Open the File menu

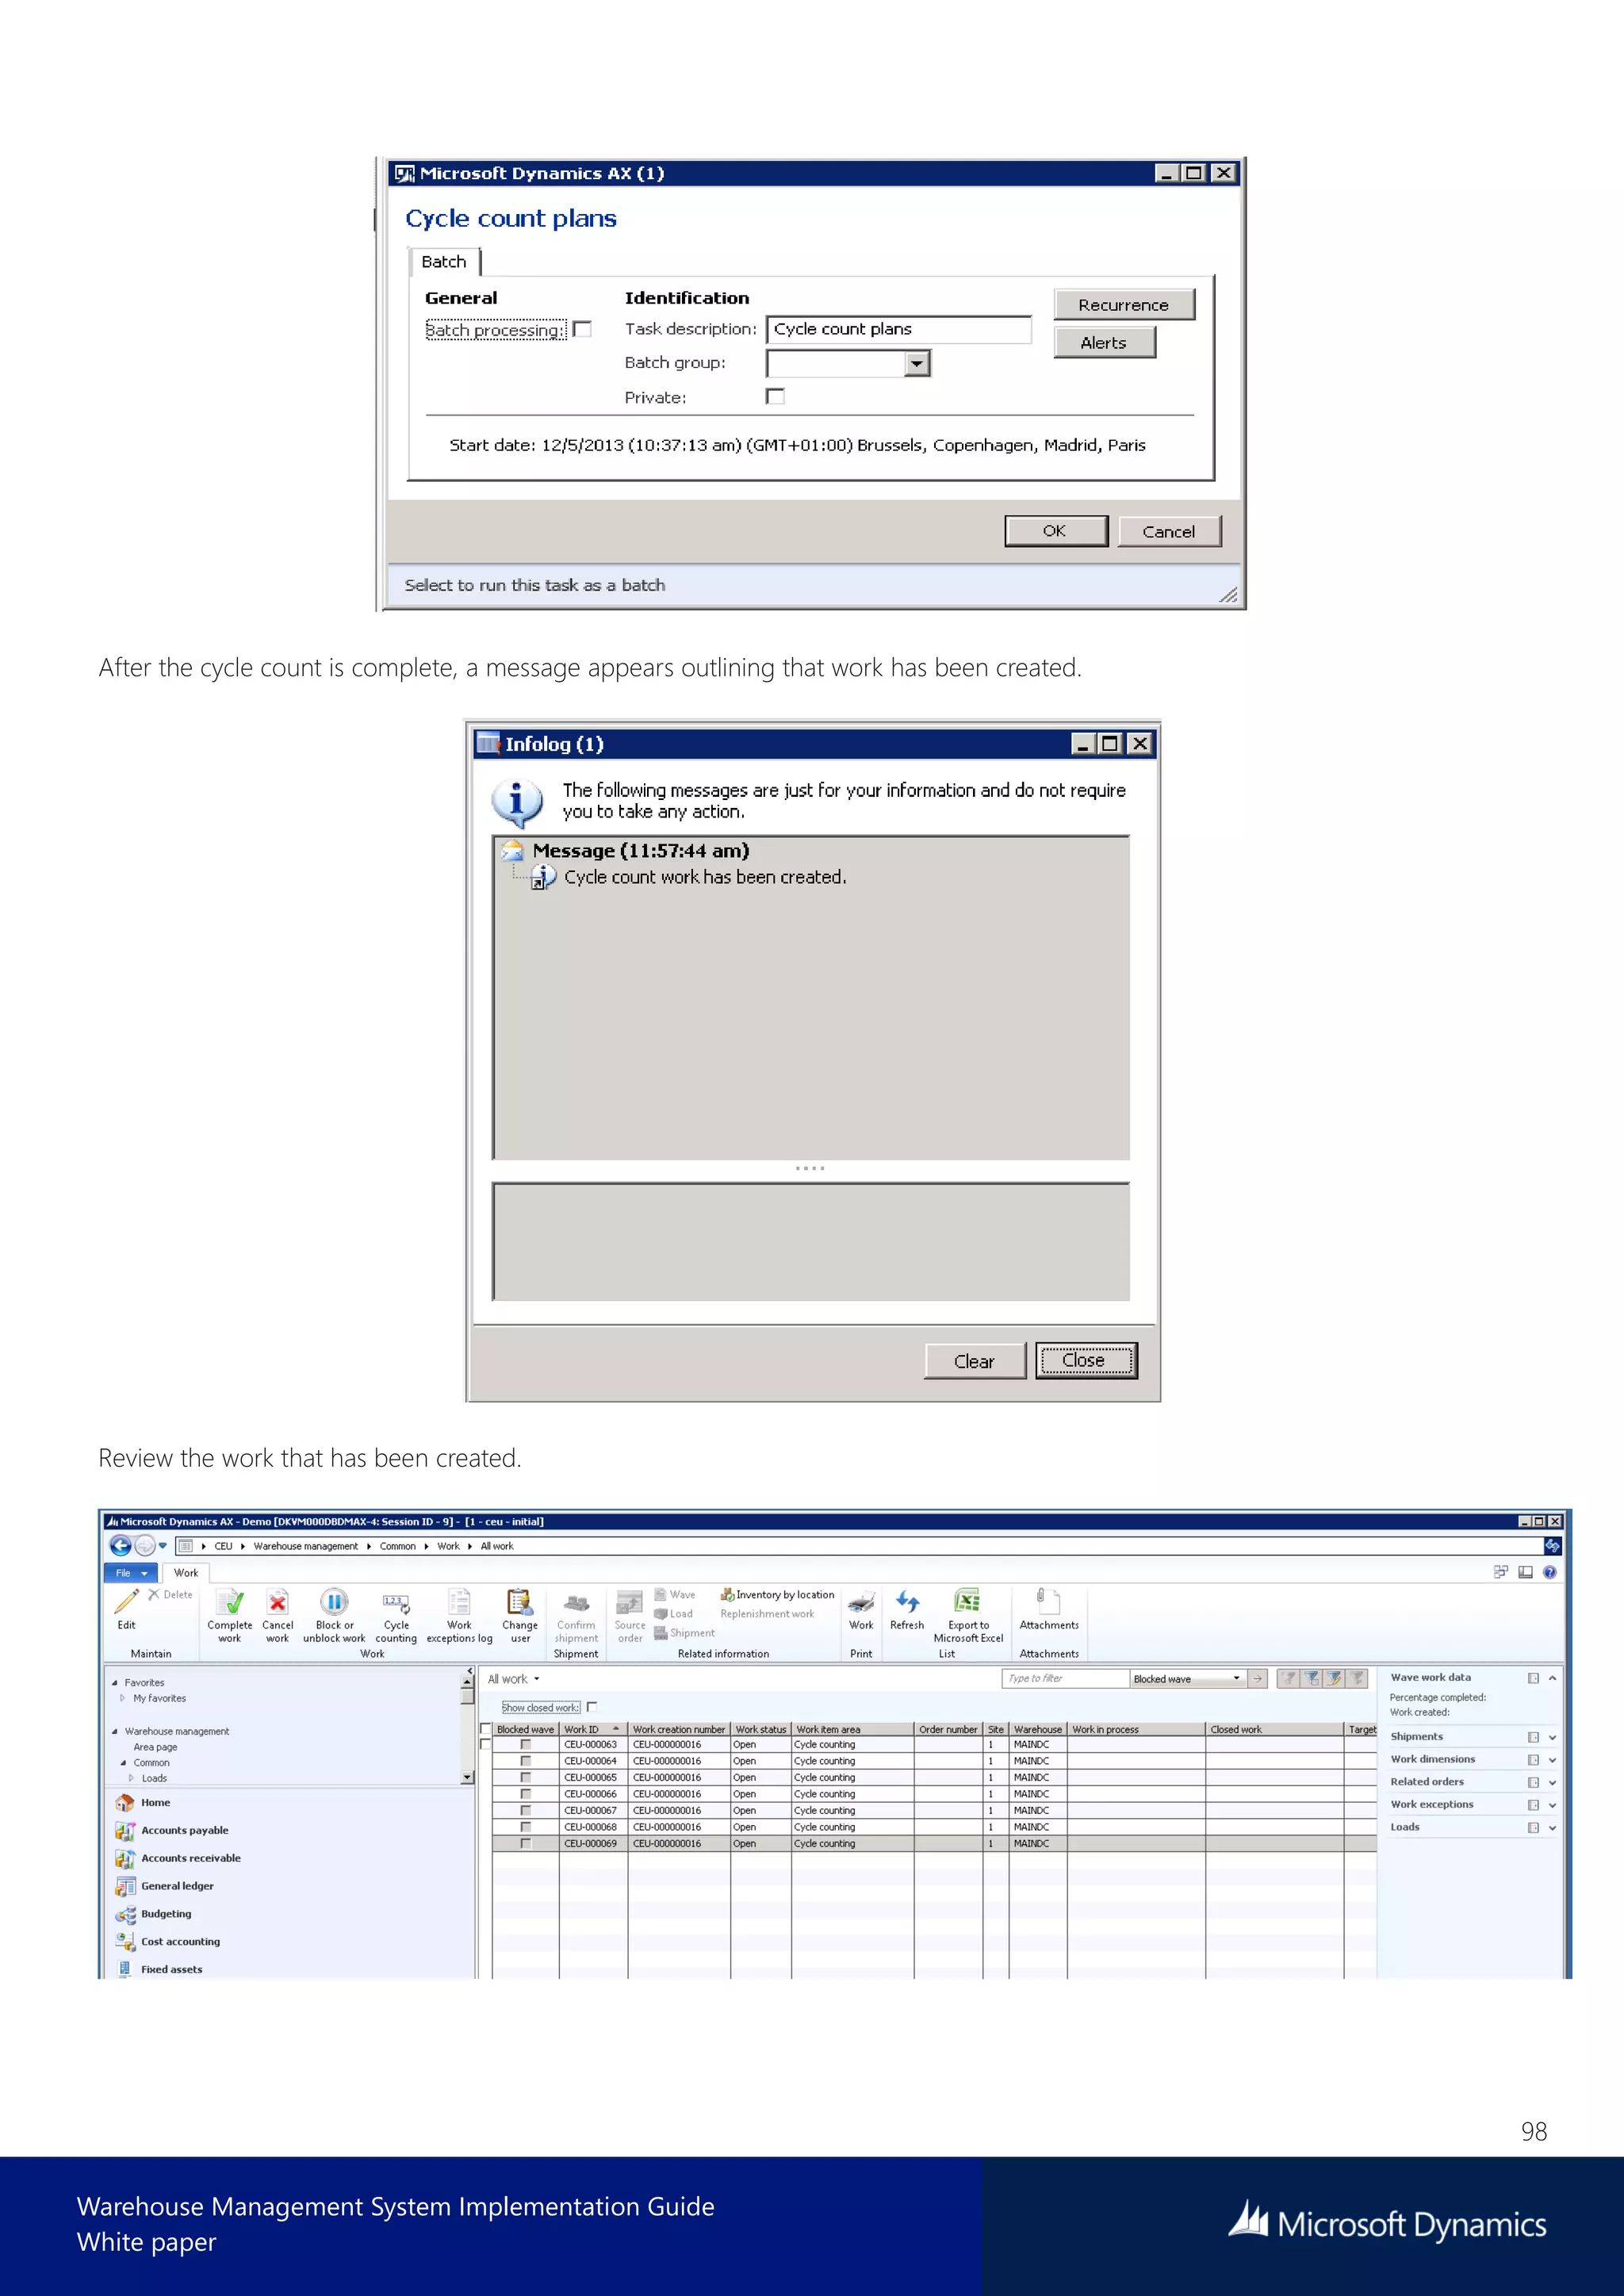[x=130, y=1573]
